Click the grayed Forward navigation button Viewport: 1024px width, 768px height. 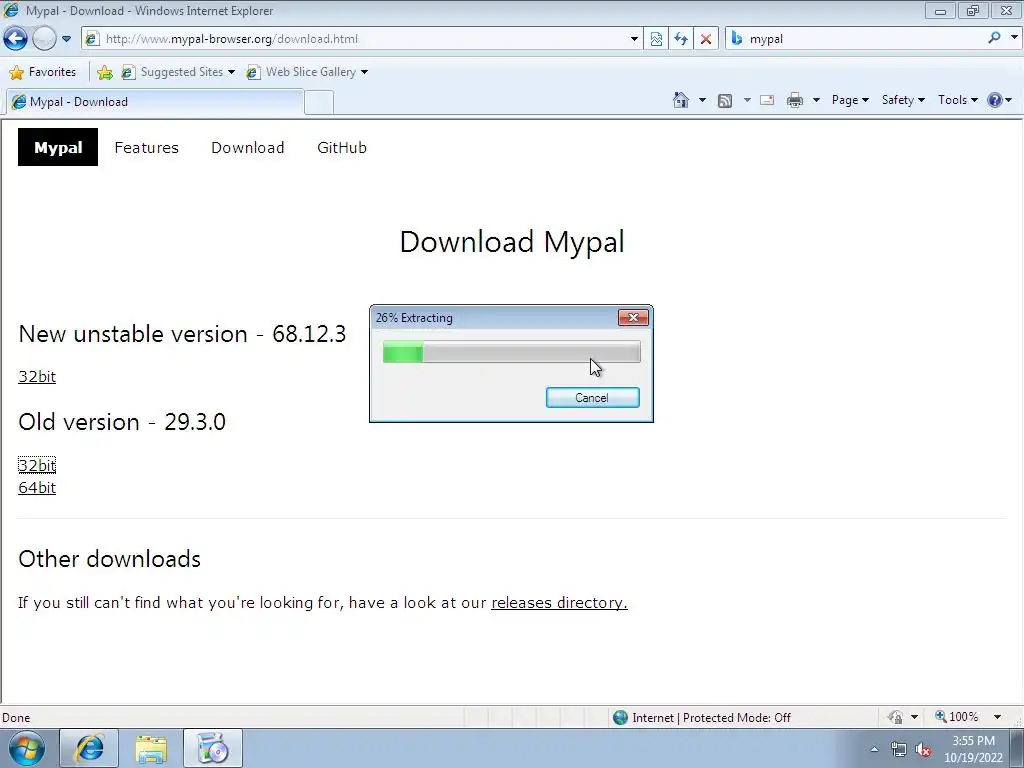coord(44,39)
